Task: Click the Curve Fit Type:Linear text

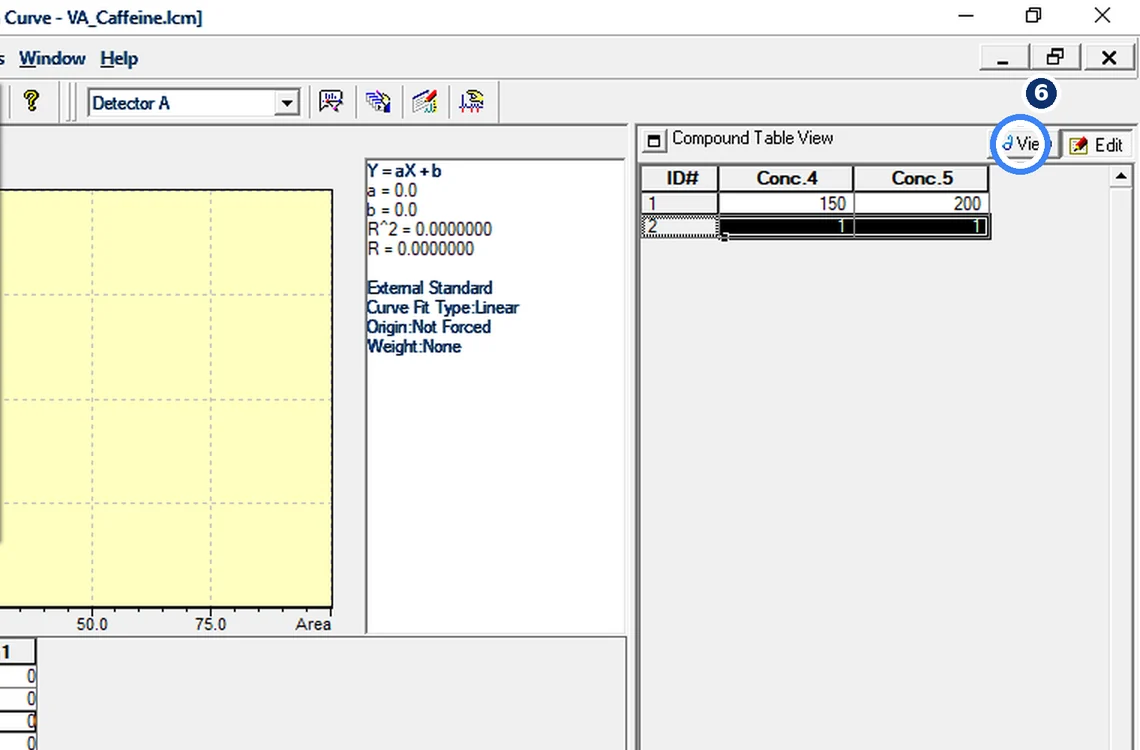Action: point(443,307)
